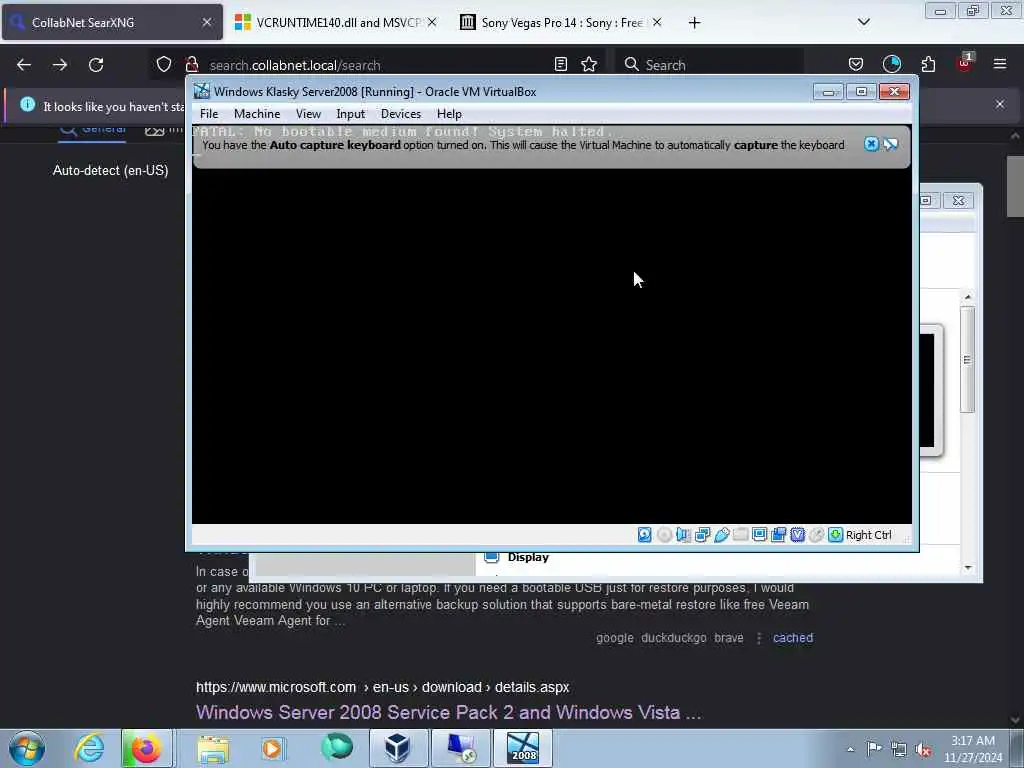1024x768 pixels.
Task: Go forward in Firefox history
Action: pos(60,65)
